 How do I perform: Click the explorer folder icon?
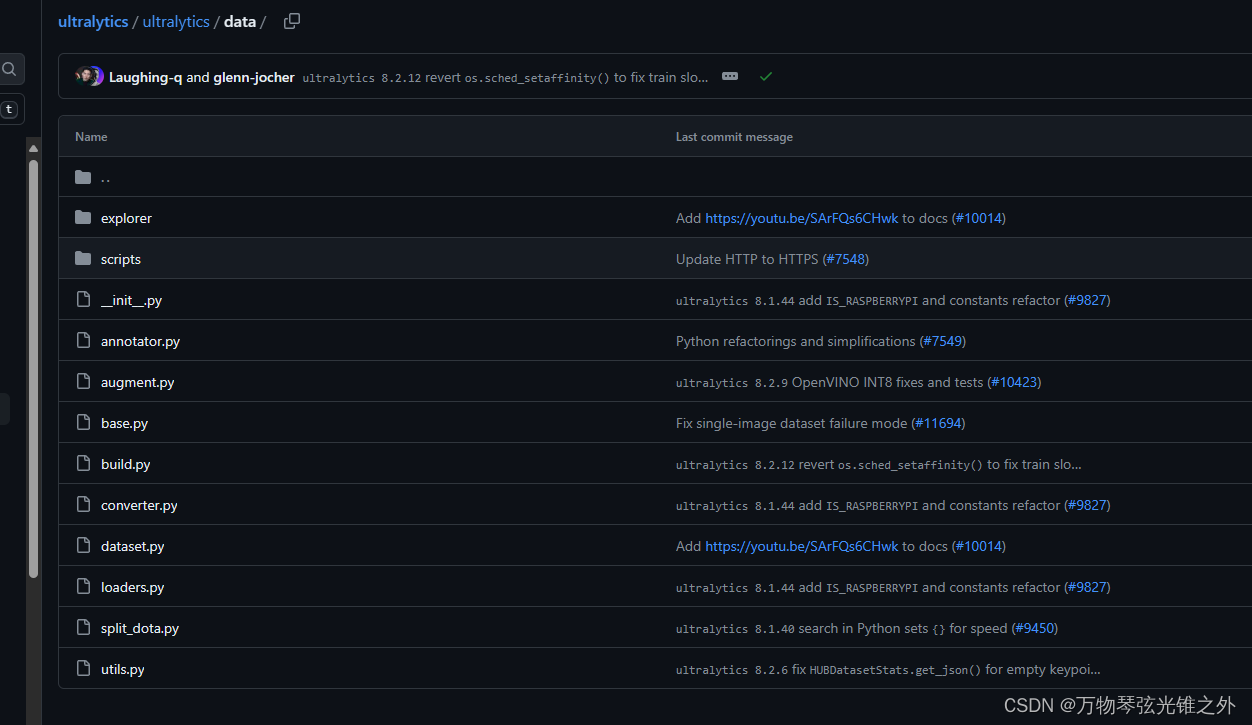click(83, 218)
